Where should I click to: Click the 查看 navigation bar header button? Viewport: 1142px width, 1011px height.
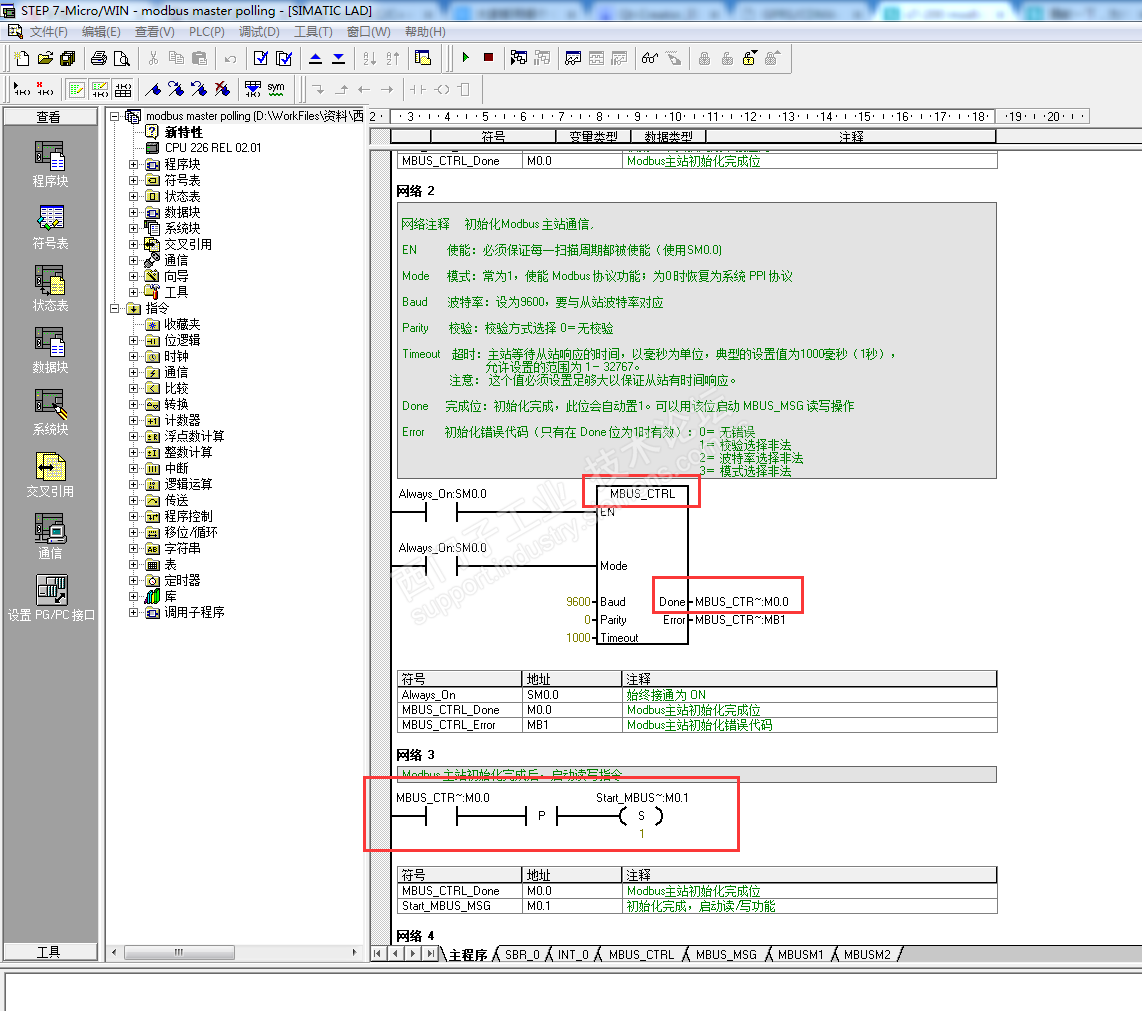[50, 117]
